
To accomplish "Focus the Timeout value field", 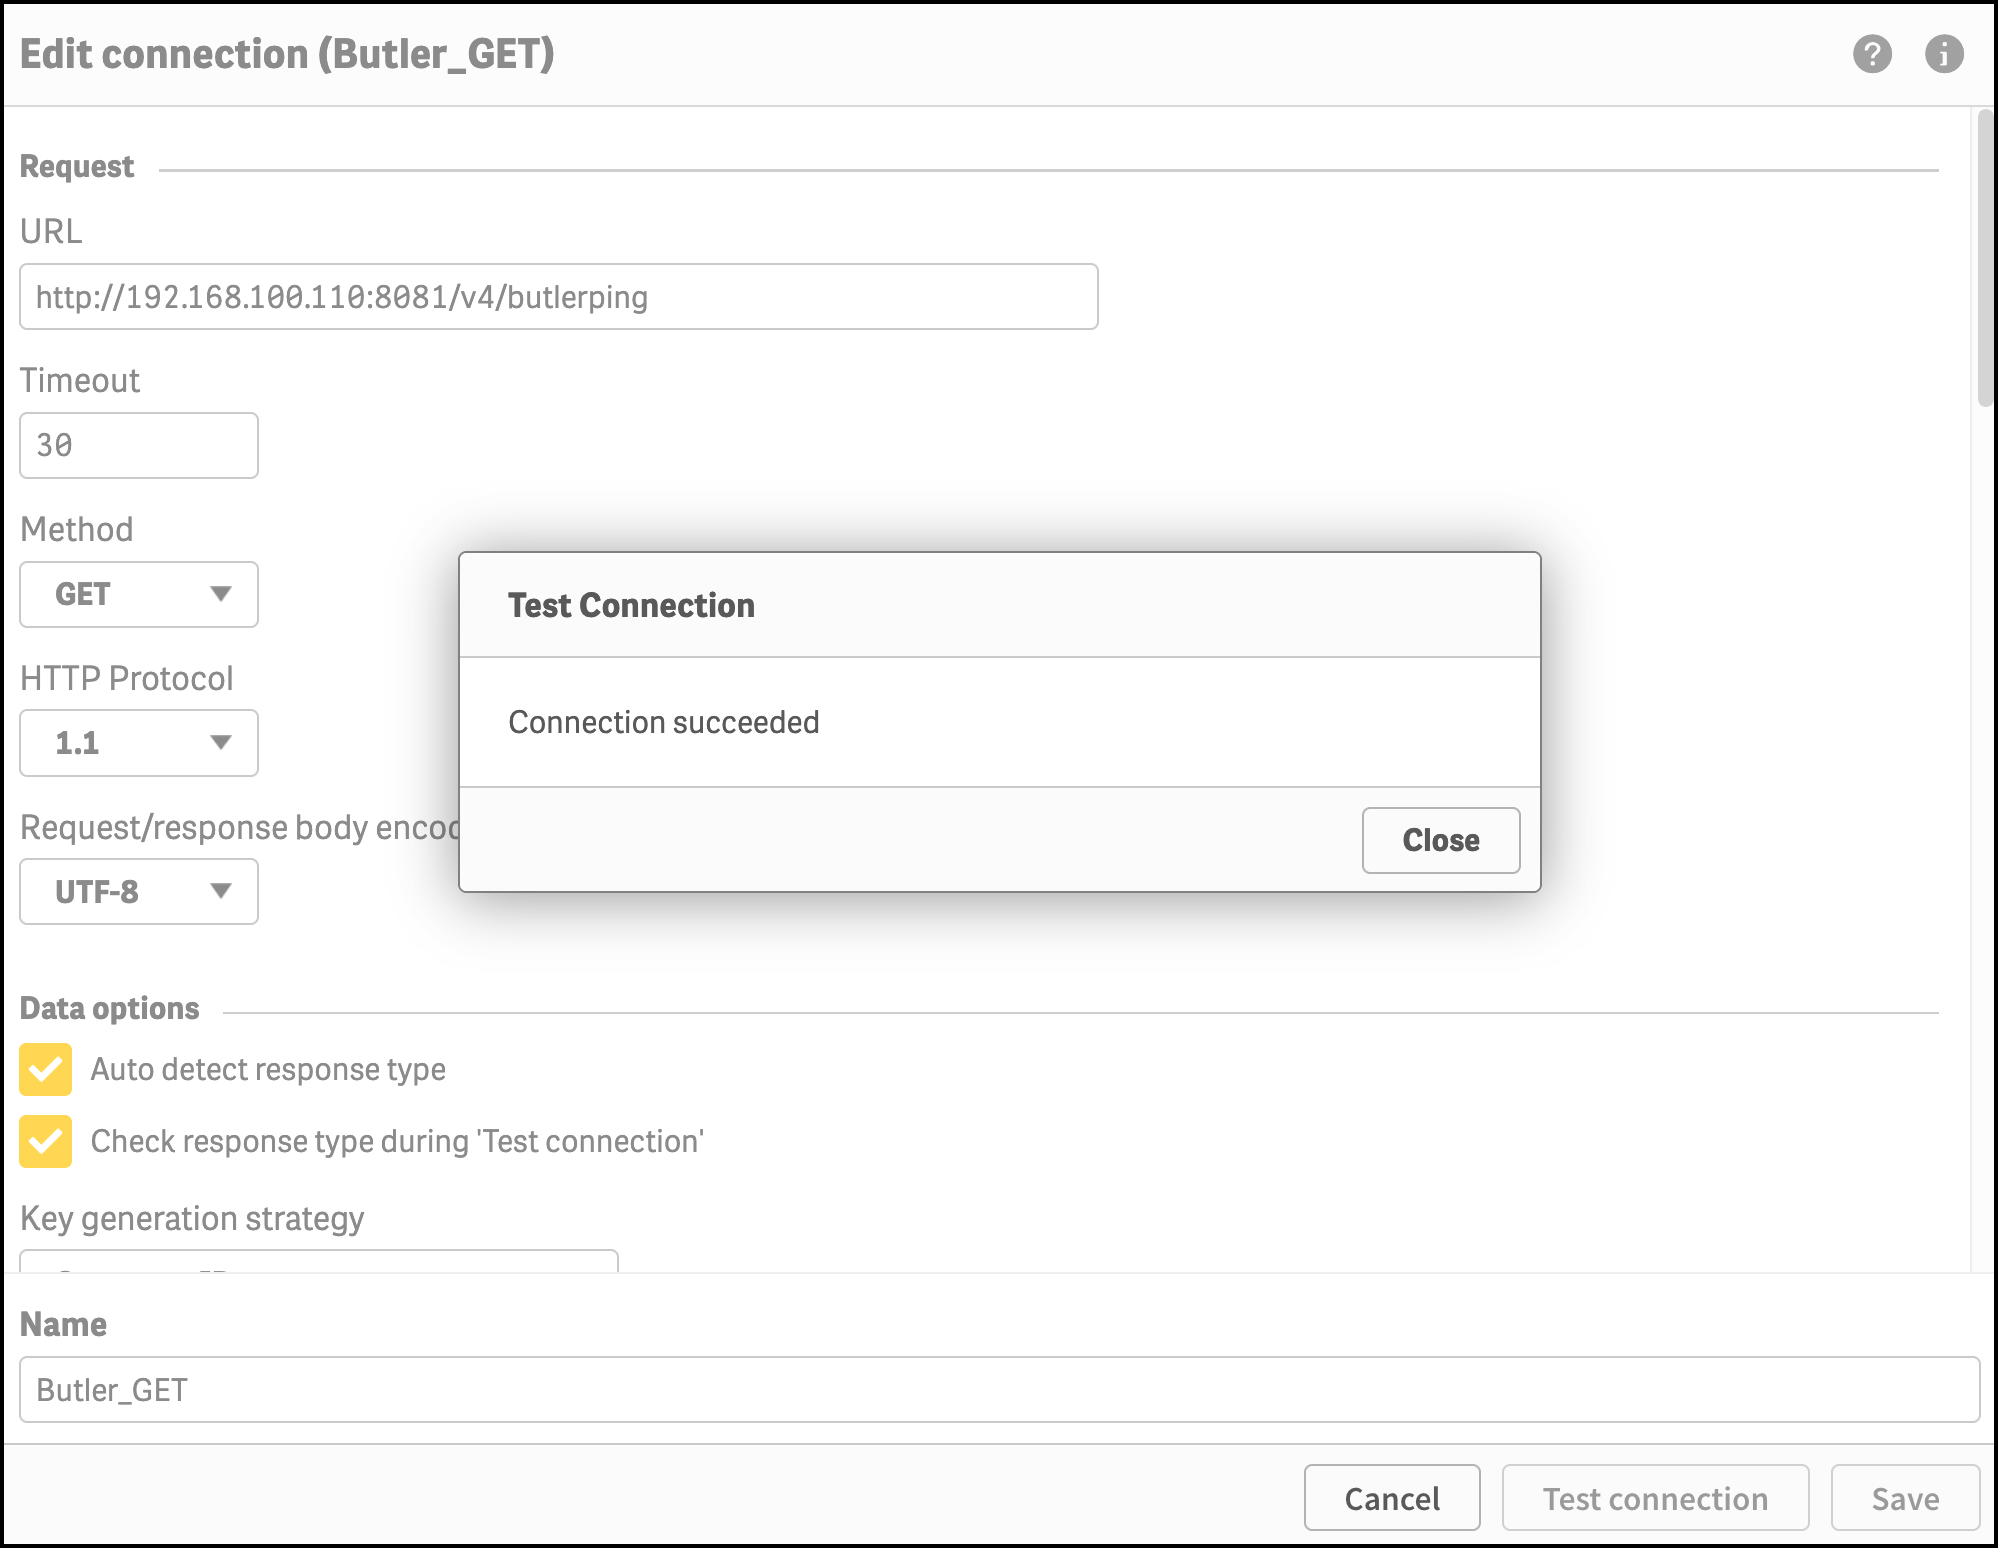I will (x=138, y=445).
